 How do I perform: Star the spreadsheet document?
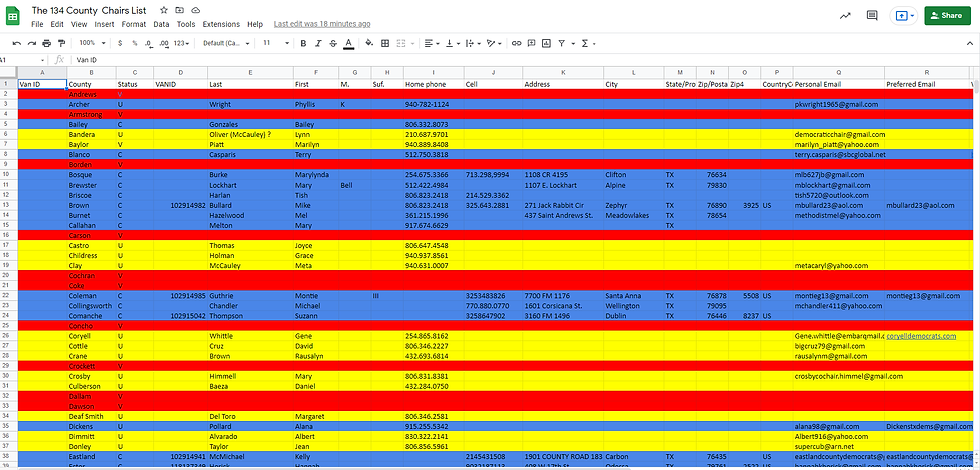tap(164, 10)
